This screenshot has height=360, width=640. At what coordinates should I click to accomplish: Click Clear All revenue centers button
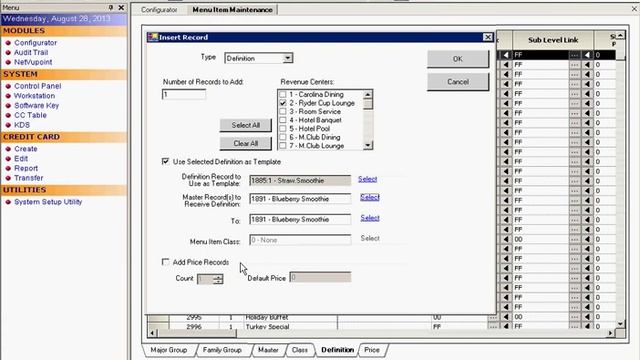[x=245, y=143]
